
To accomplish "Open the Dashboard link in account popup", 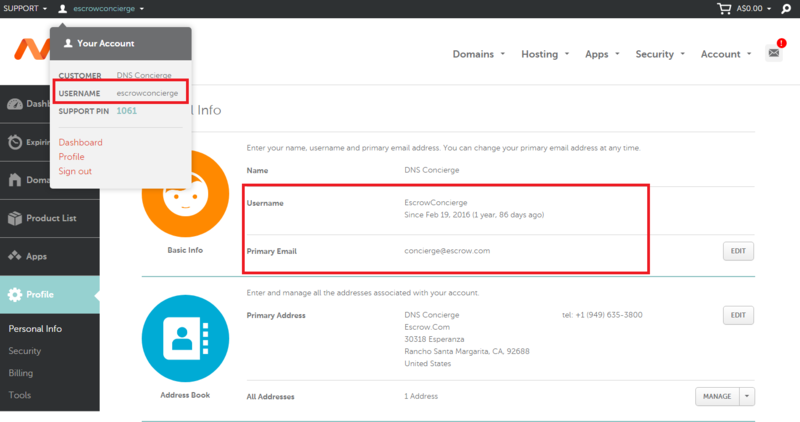I will [80, 143].
